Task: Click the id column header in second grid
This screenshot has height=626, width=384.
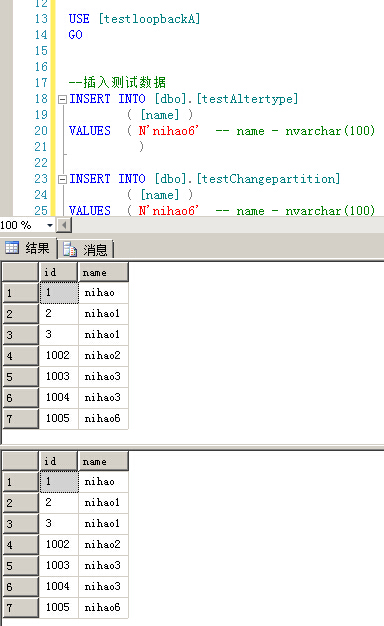Action: (58, 461)
